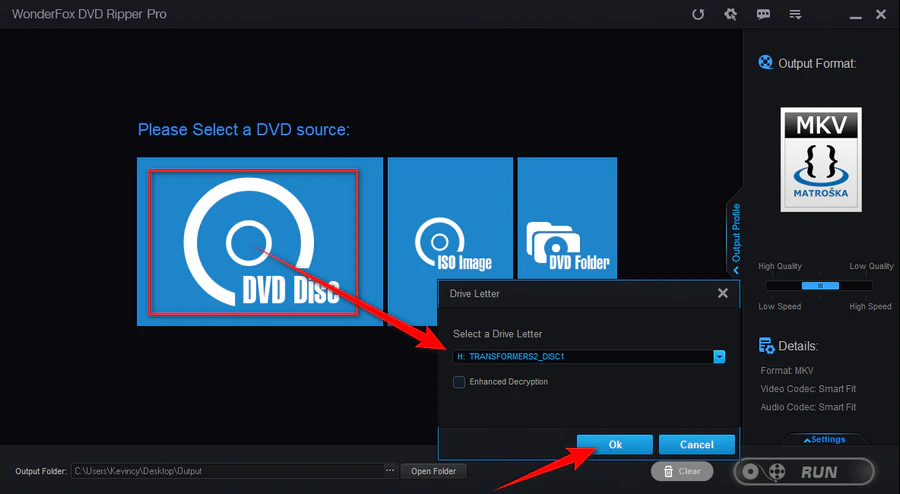
Task: Click the Output Folder path field
Action: [x=227, y=471]
